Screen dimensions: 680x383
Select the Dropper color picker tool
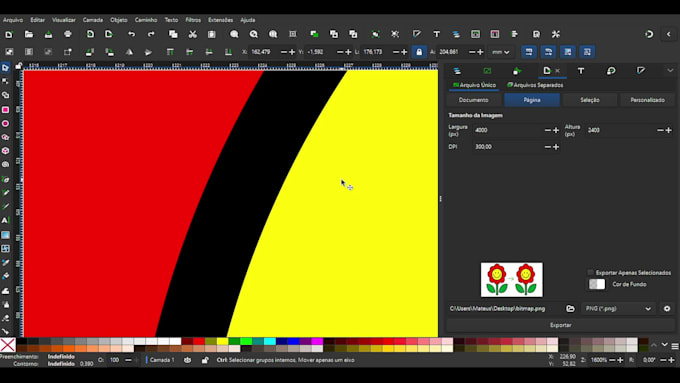tap(5, 262)
